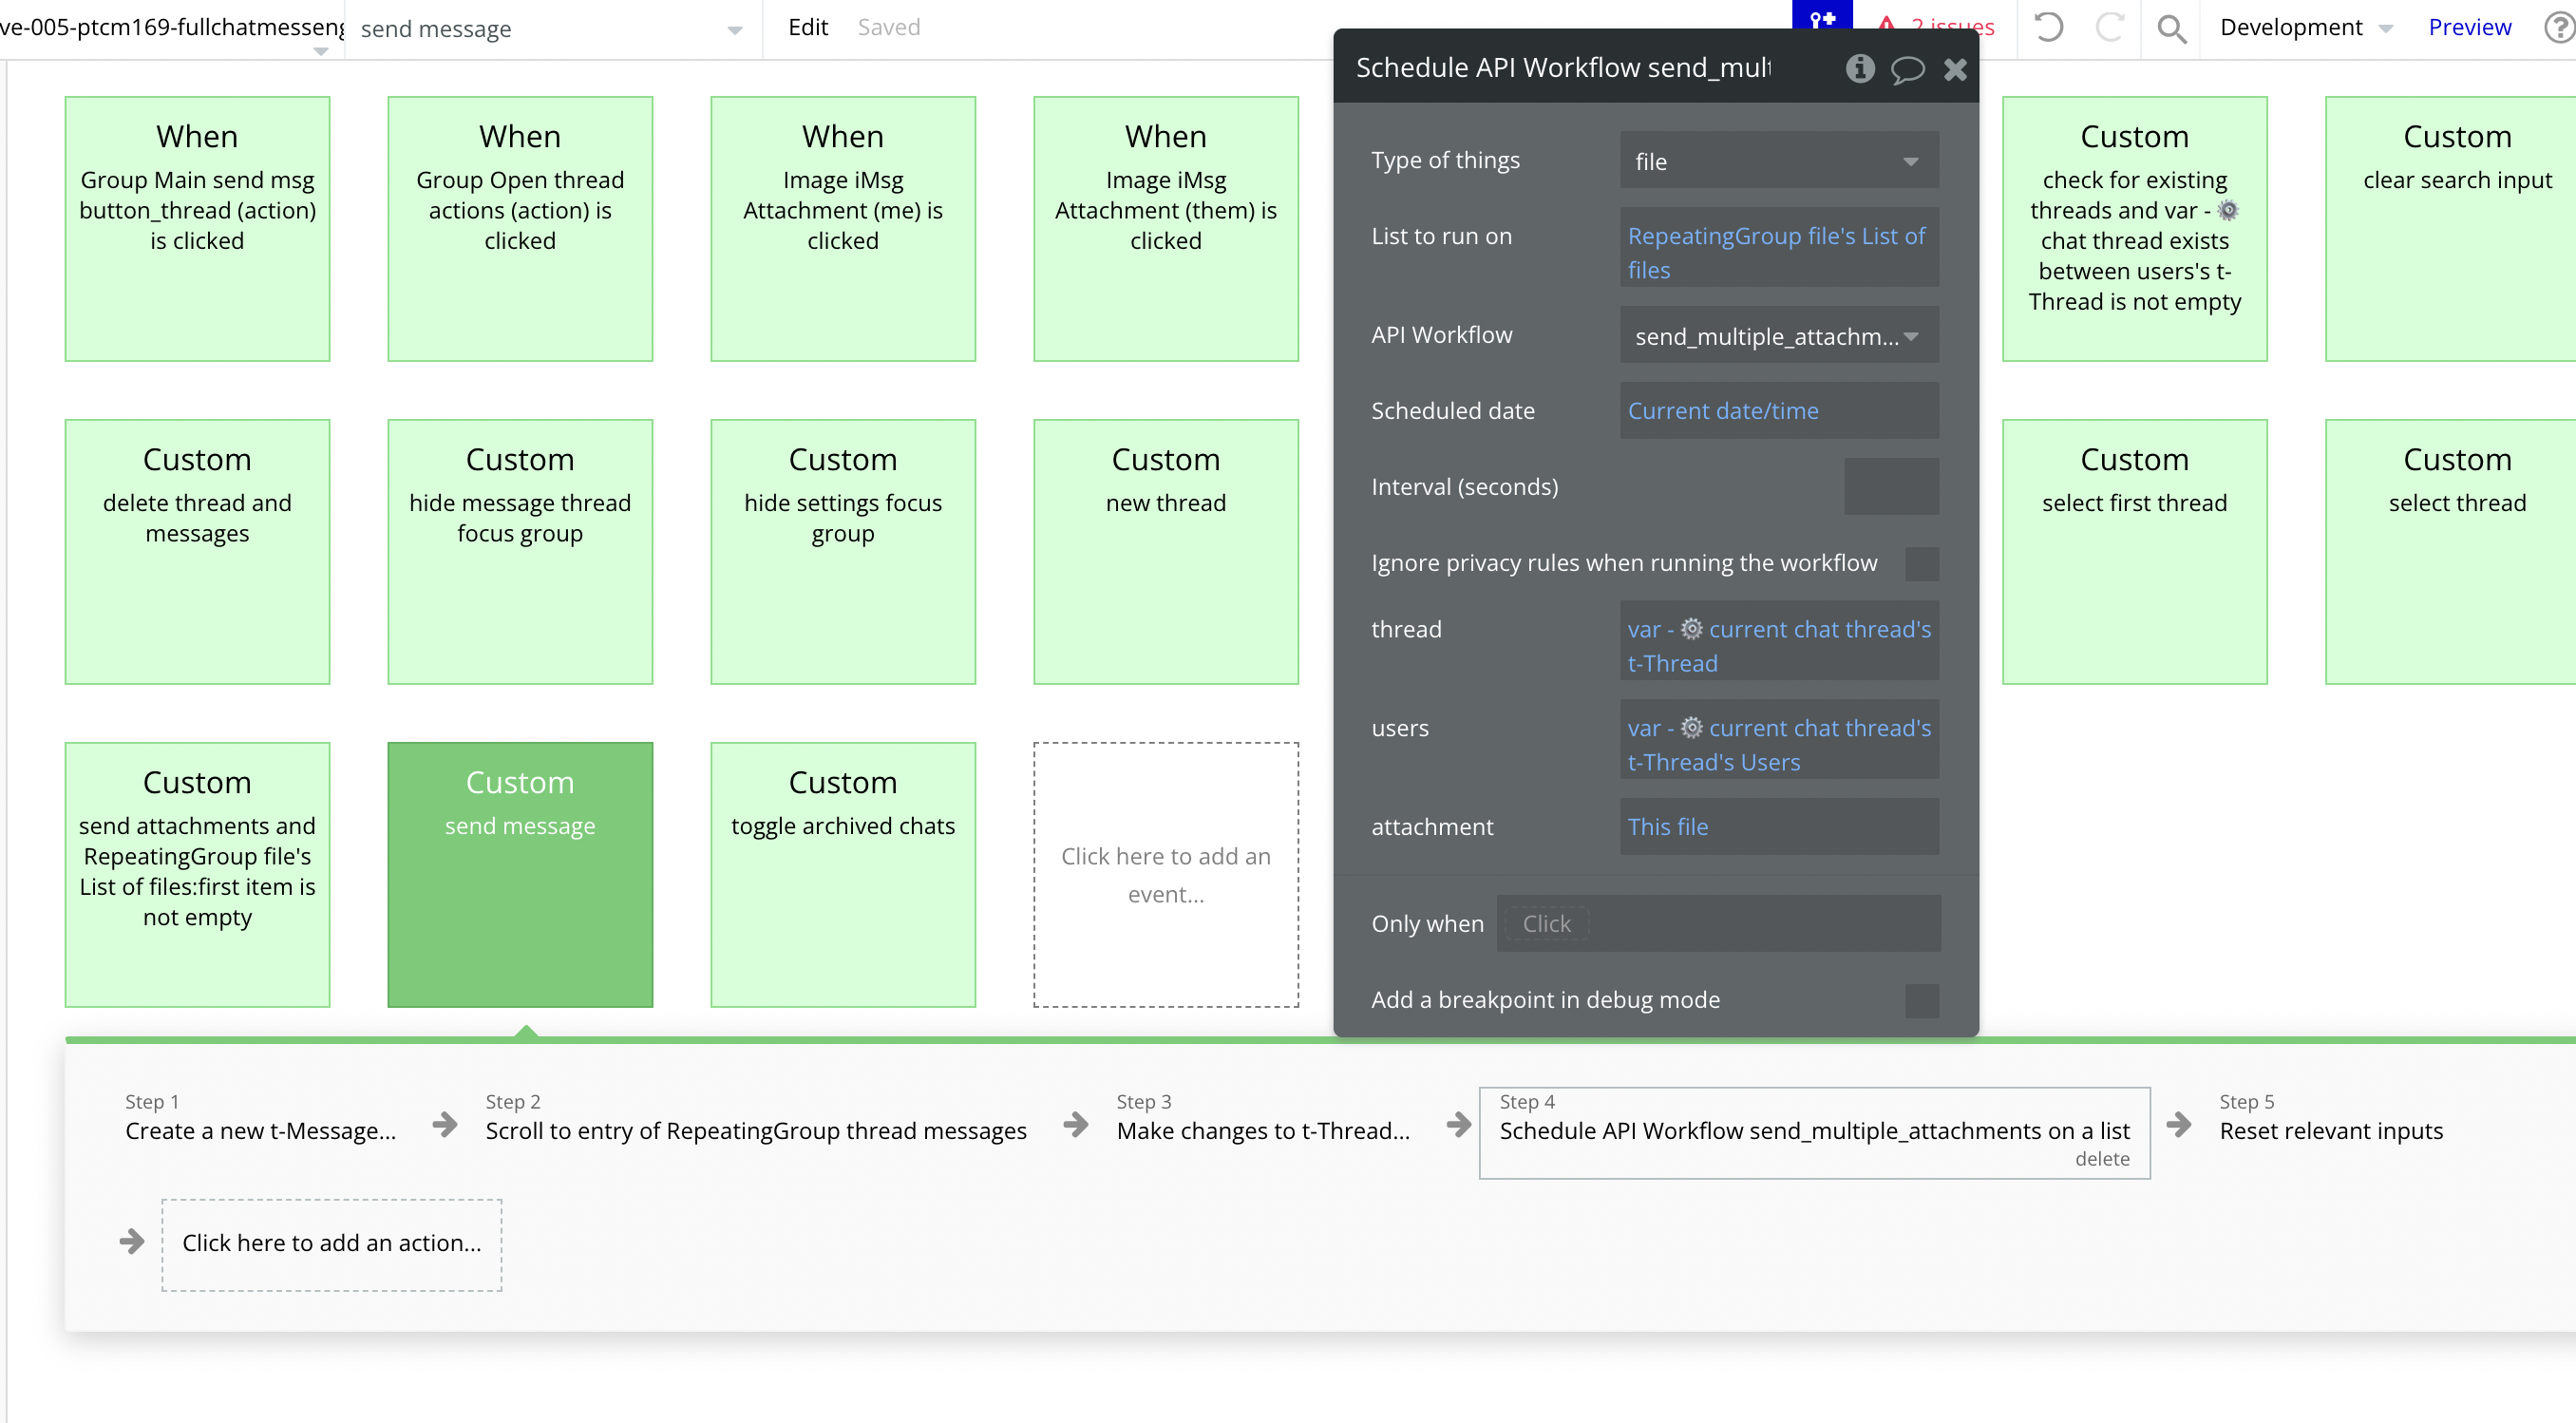Click here to add an action
This screenshot has width=2576, height=1423.
click(x=331, y=1243)
